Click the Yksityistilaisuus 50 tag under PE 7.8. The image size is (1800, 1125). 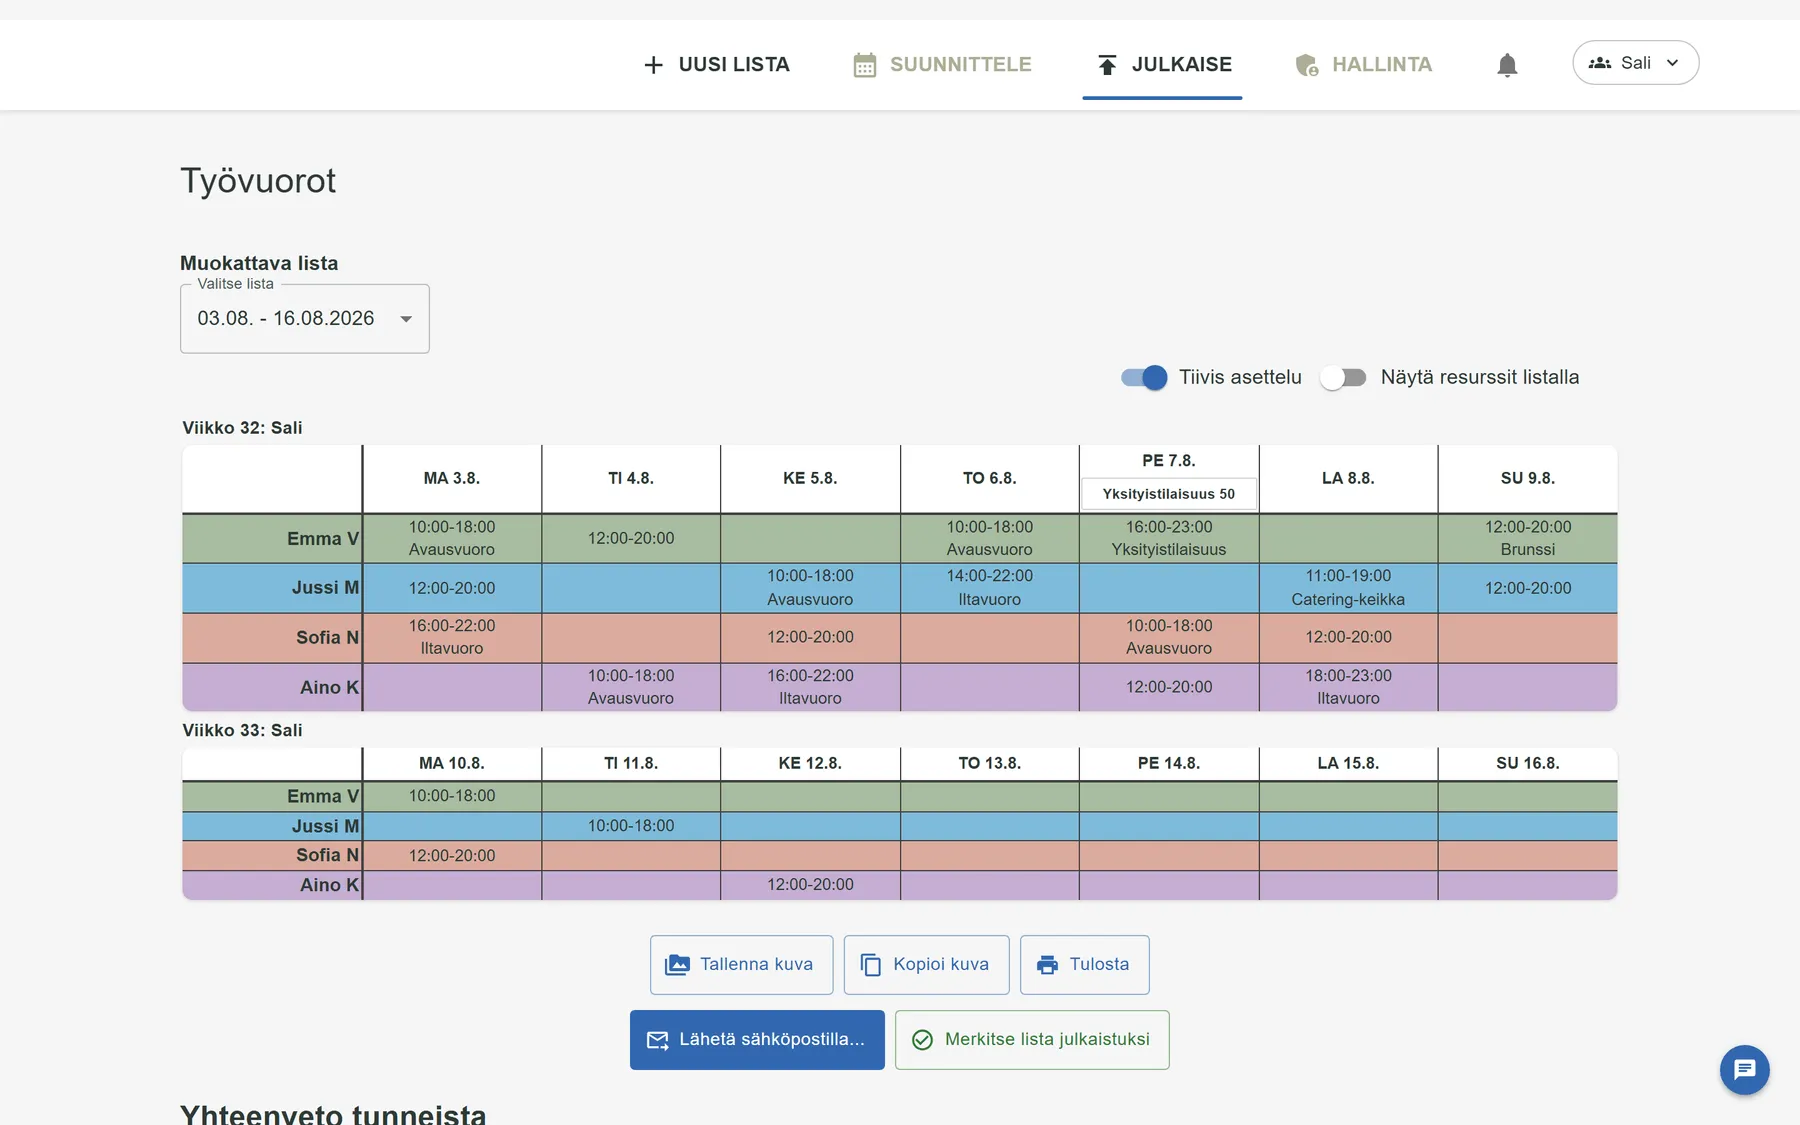1169,494
